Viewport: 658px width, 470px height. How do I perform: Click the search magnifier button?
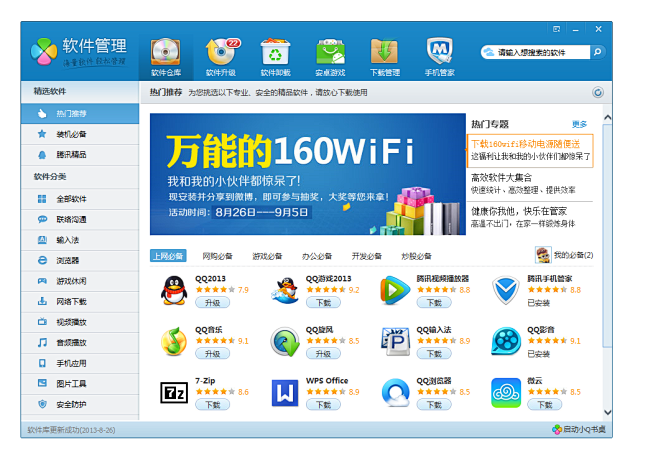pyautogui.click(x=597, y=52)
